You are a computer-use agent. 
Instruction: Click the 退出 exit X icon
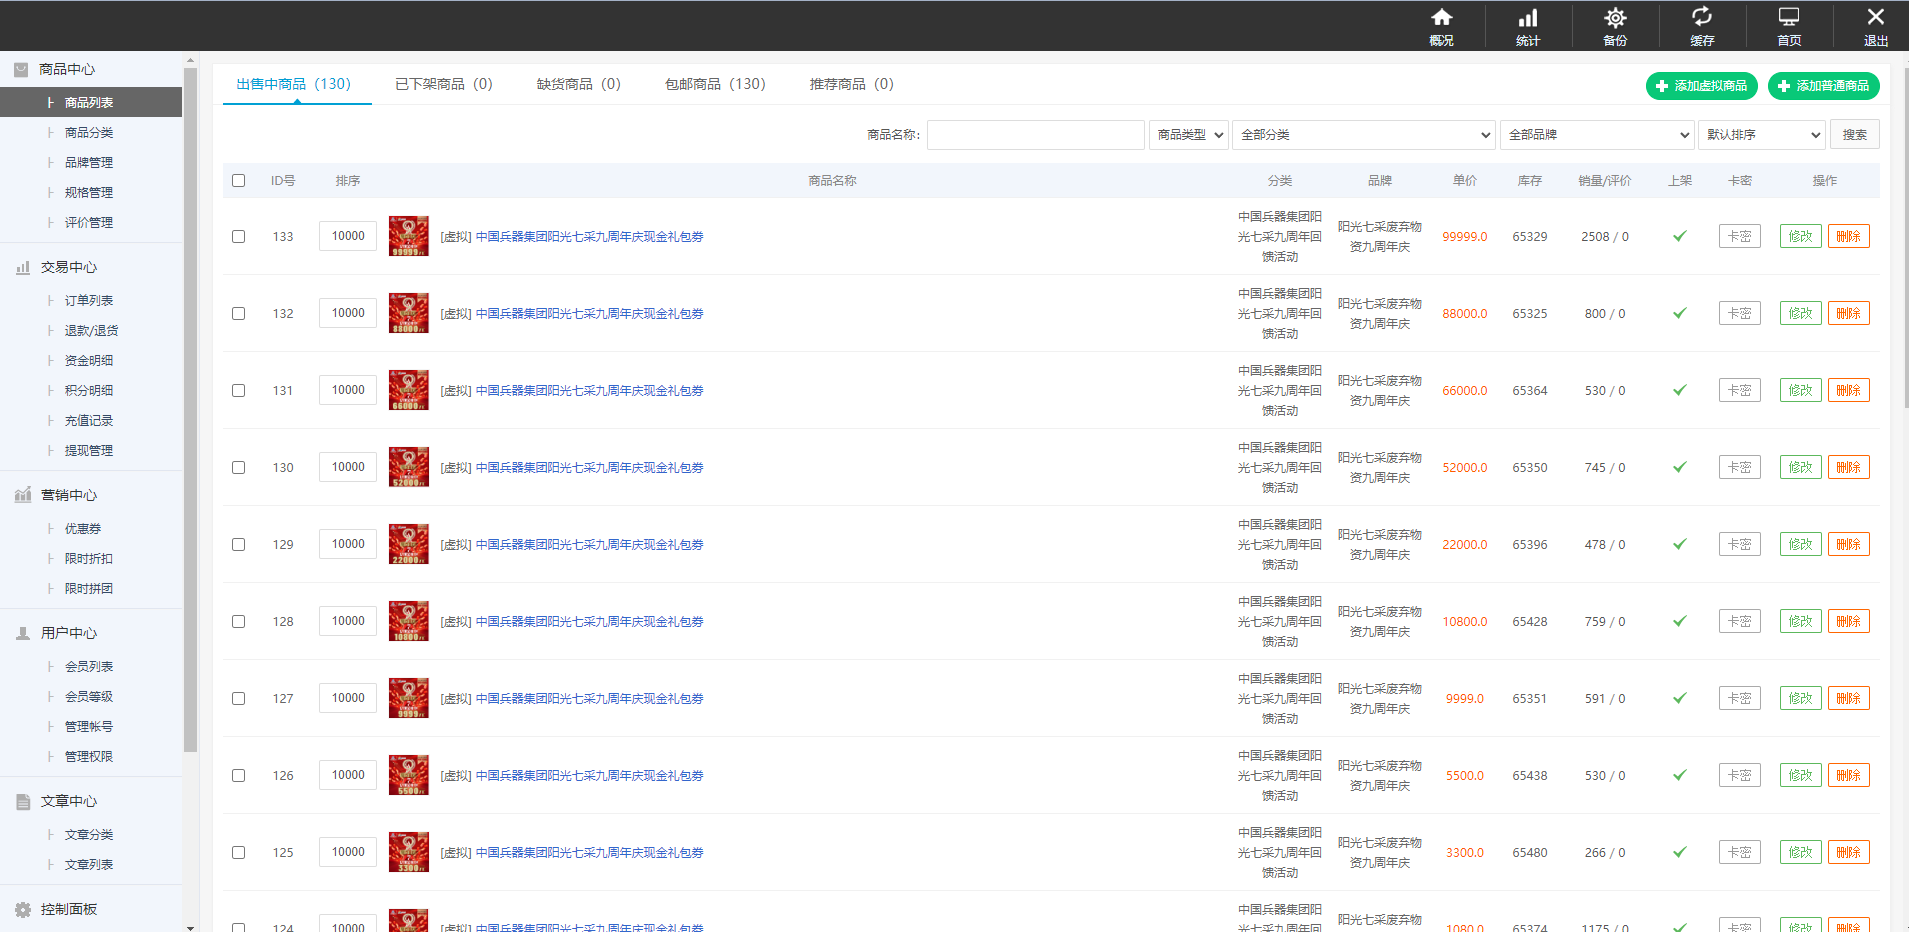click(x=1876, y=18)
